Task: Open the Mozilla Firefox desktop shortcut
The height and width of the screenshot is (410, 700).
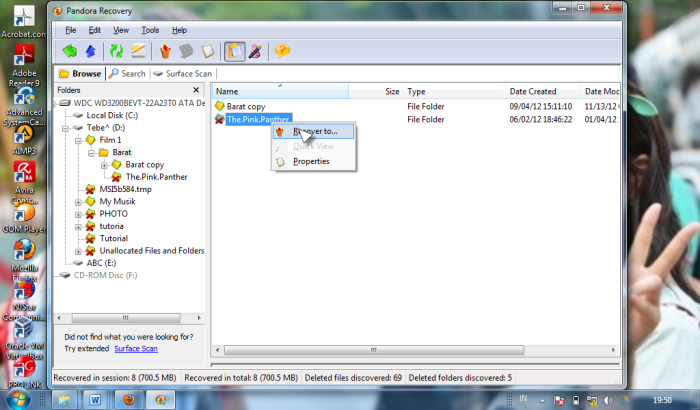Action: tap(24, 258)
